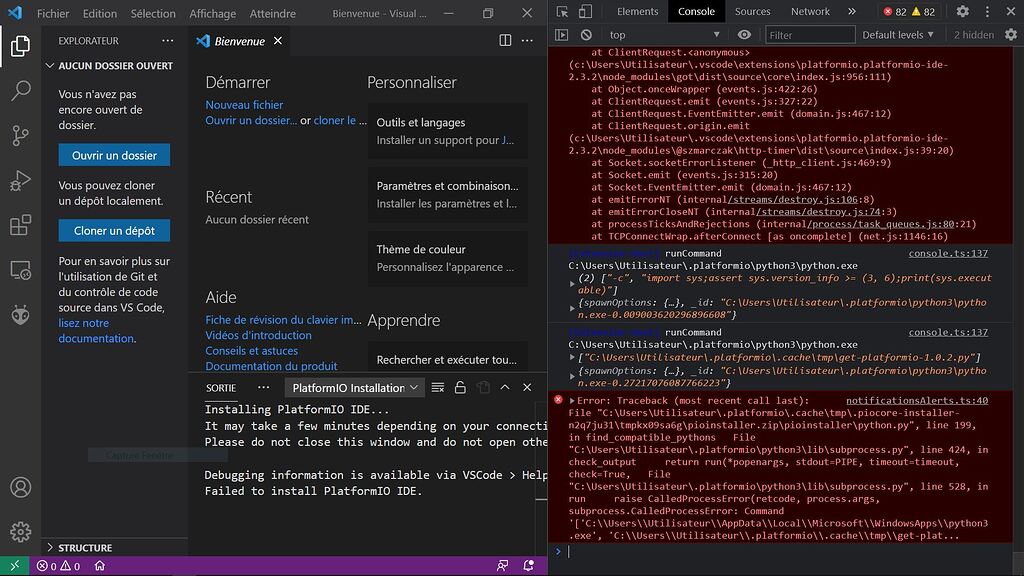Open notifications bell in status bar
Viewport: 1024px width, 576px height.
pos(528,566)
